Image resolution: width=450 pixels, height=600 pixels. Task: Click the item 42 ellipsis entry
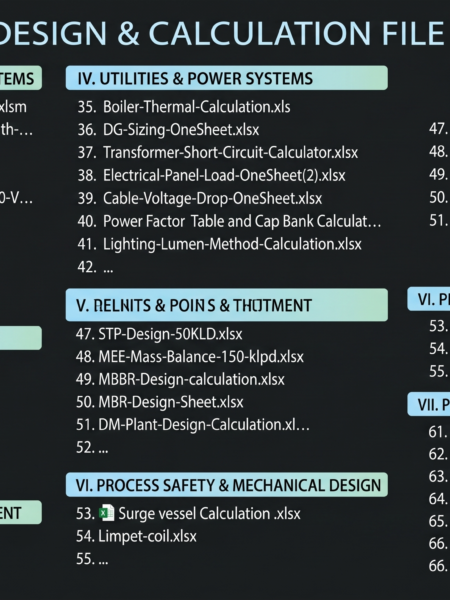95,267
